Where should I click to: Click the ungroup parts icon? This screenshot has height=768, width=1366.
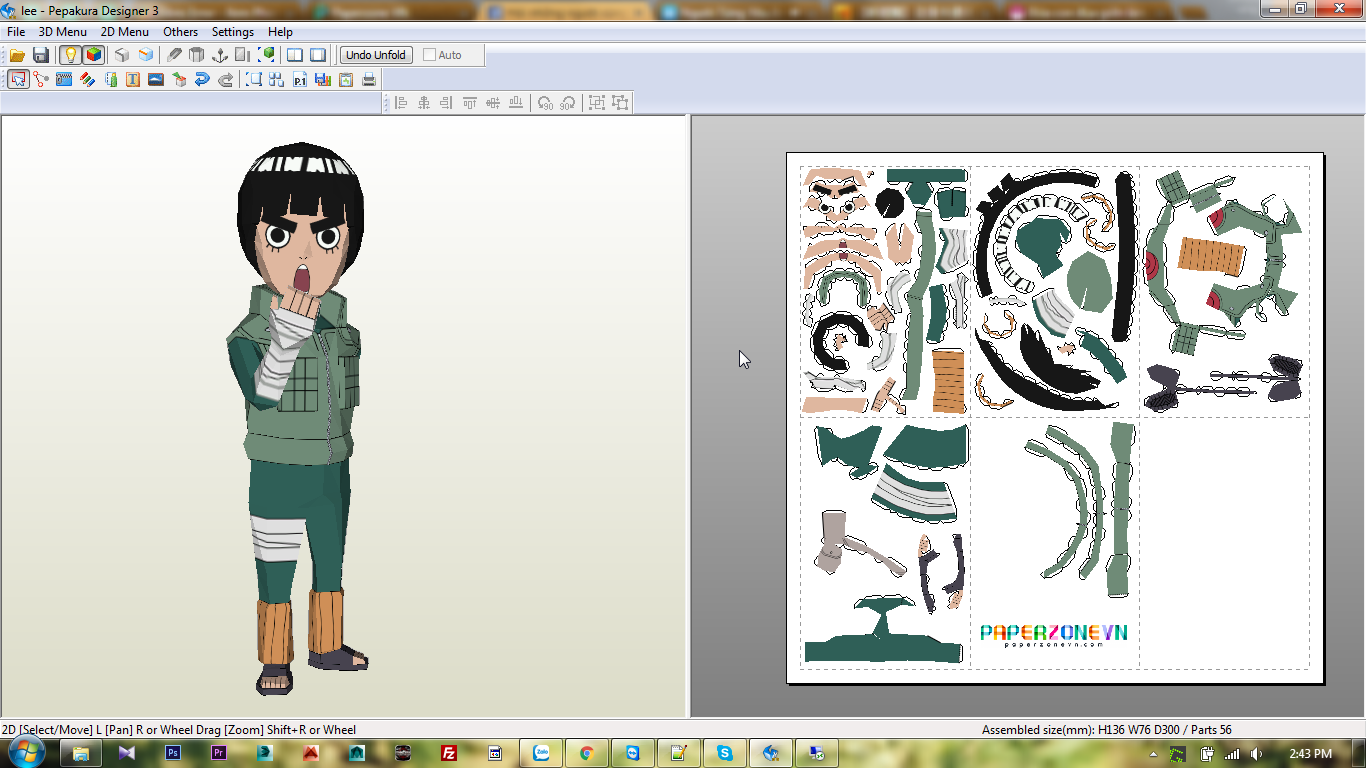(x=620, y=102)
